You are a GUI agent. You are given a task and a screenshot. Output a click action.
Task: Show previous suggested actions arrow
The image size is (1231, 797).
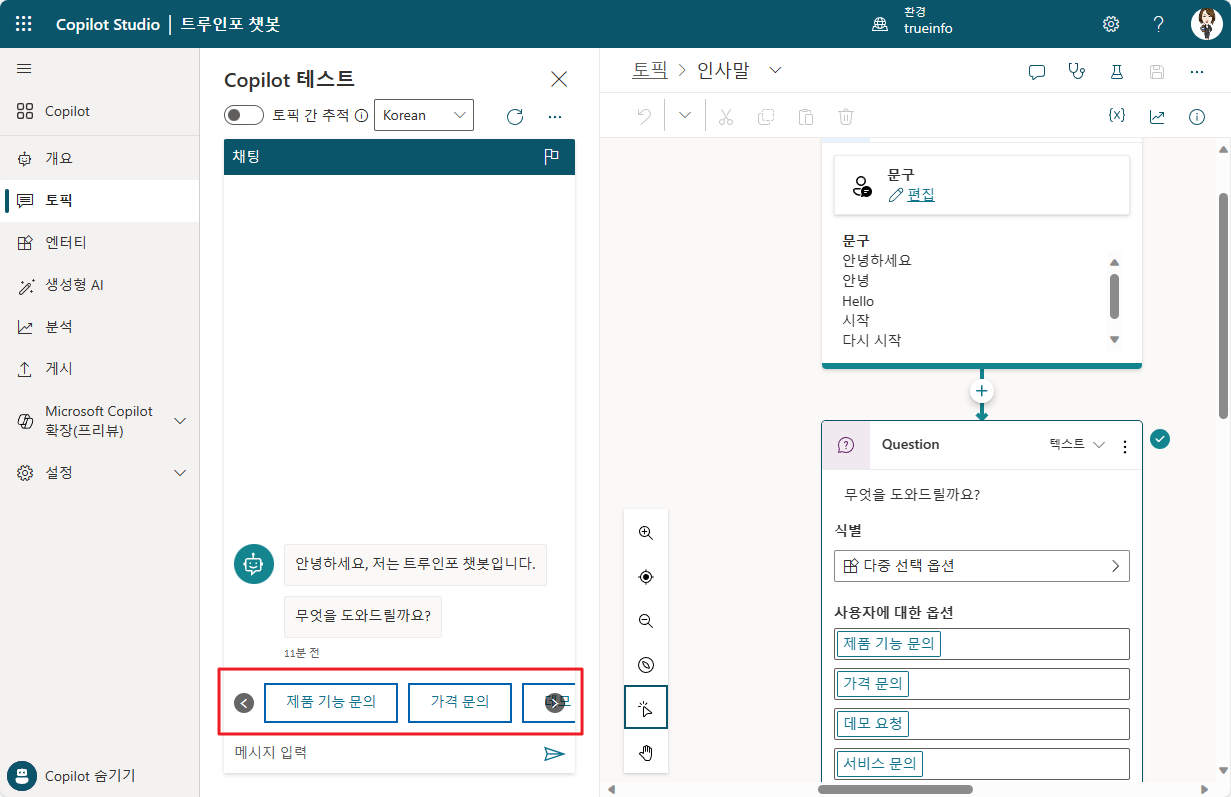pos(244,703)
